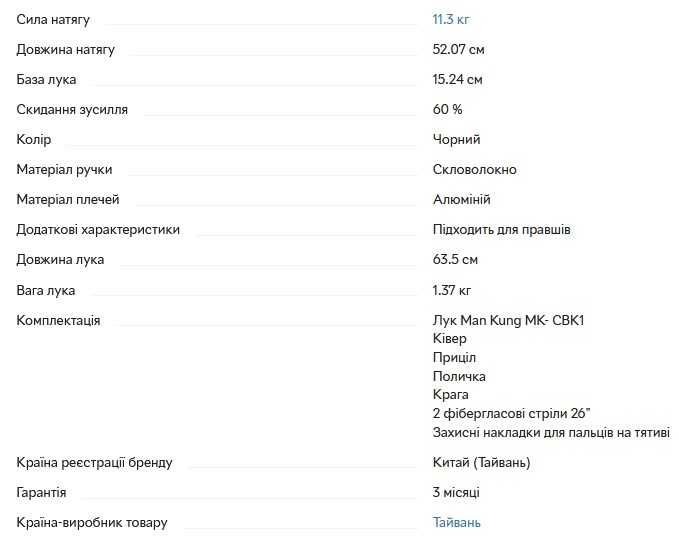This screenshot has width=679, height=540.
Task: Click the Скидання зусилля label
Action: (x=72, y=109)
